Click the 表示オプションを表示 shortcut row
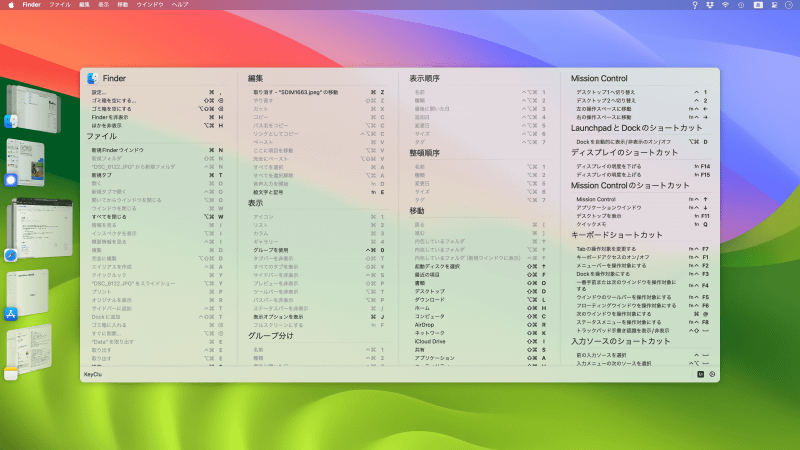 click(319, 317)
